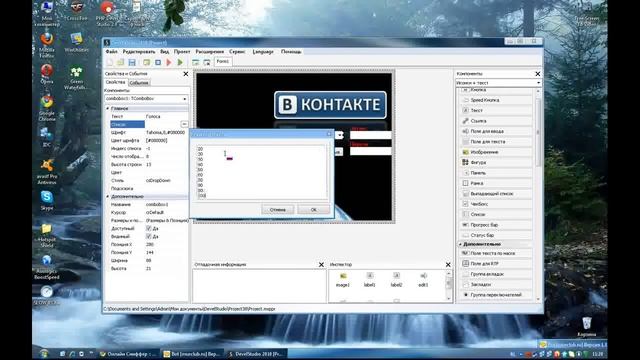
Task: Click OK in the text editor dialog
Action: click(313, 209)
